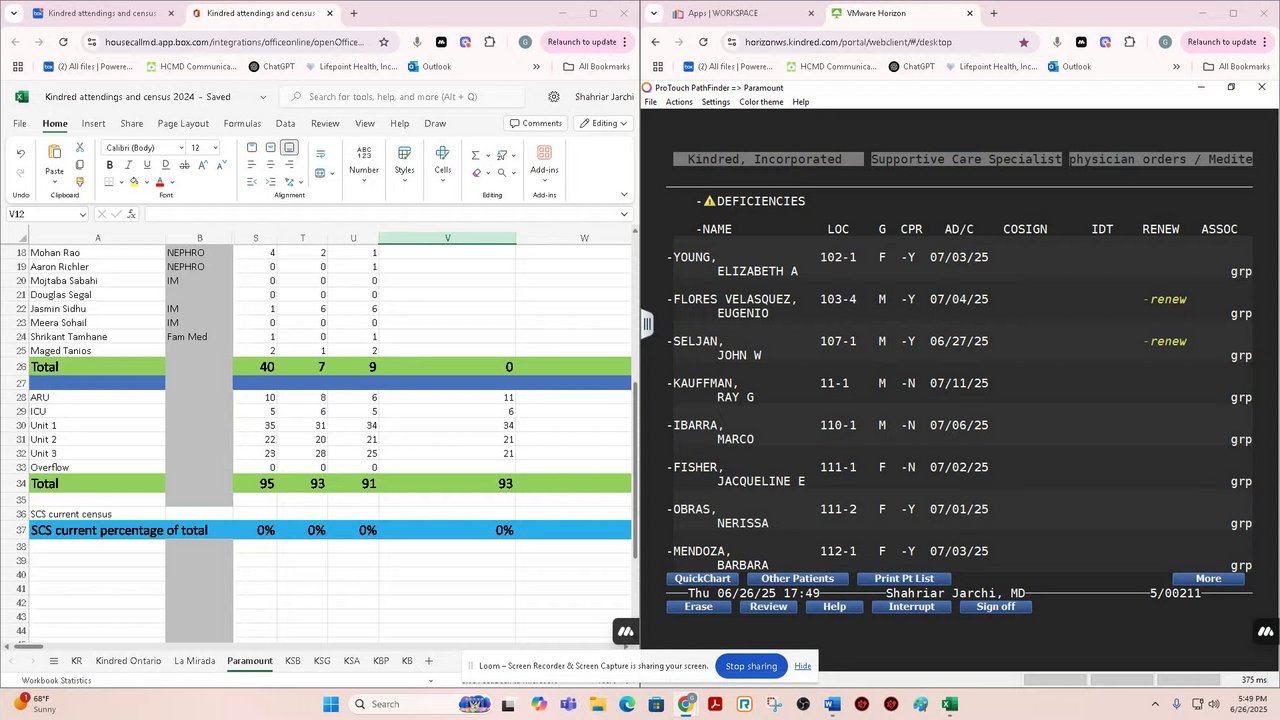The width and height of the screenshot is (1280, 720).
Task: Open the Formulas ribbon tab
Action: pyautogui.click(x=242, y=123)
